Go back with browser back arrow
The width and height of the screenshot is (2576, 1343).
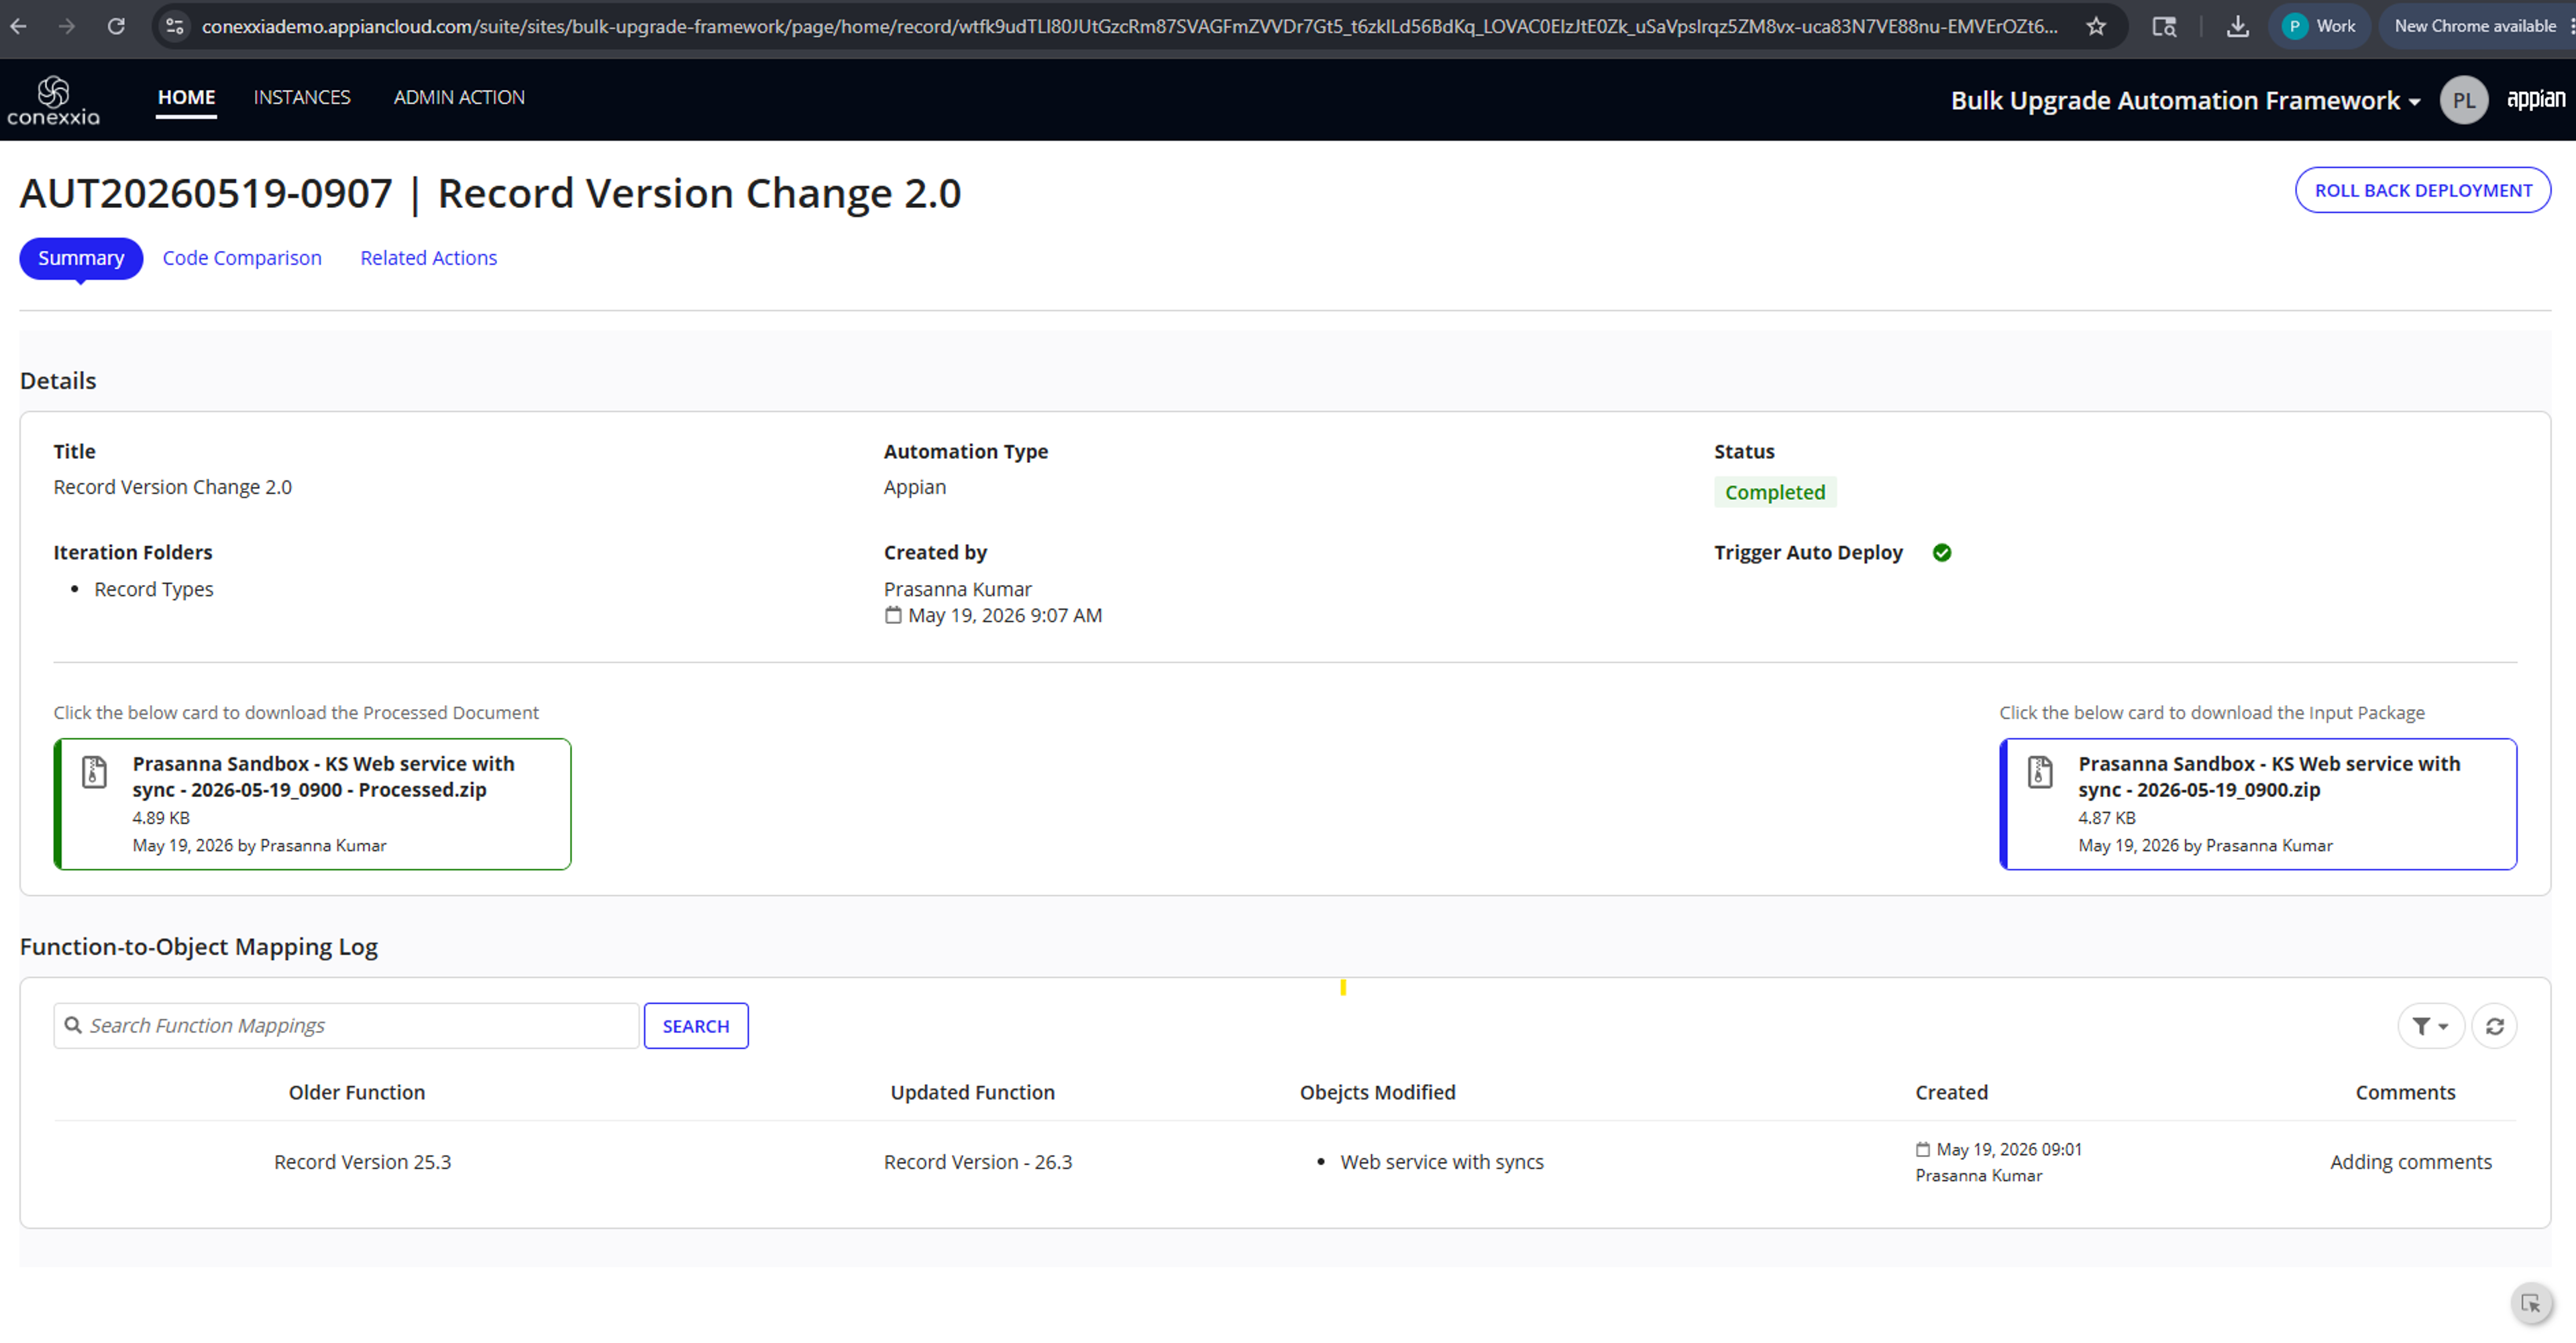click(19, 26)
